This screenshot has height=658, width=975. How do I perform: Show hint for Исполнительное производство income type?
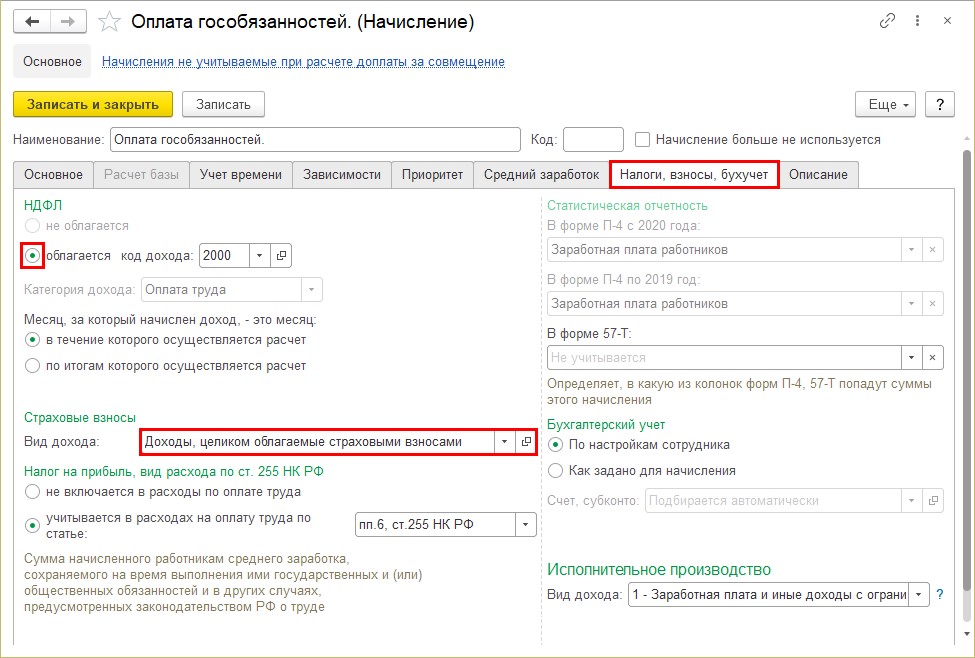point(940,595)
